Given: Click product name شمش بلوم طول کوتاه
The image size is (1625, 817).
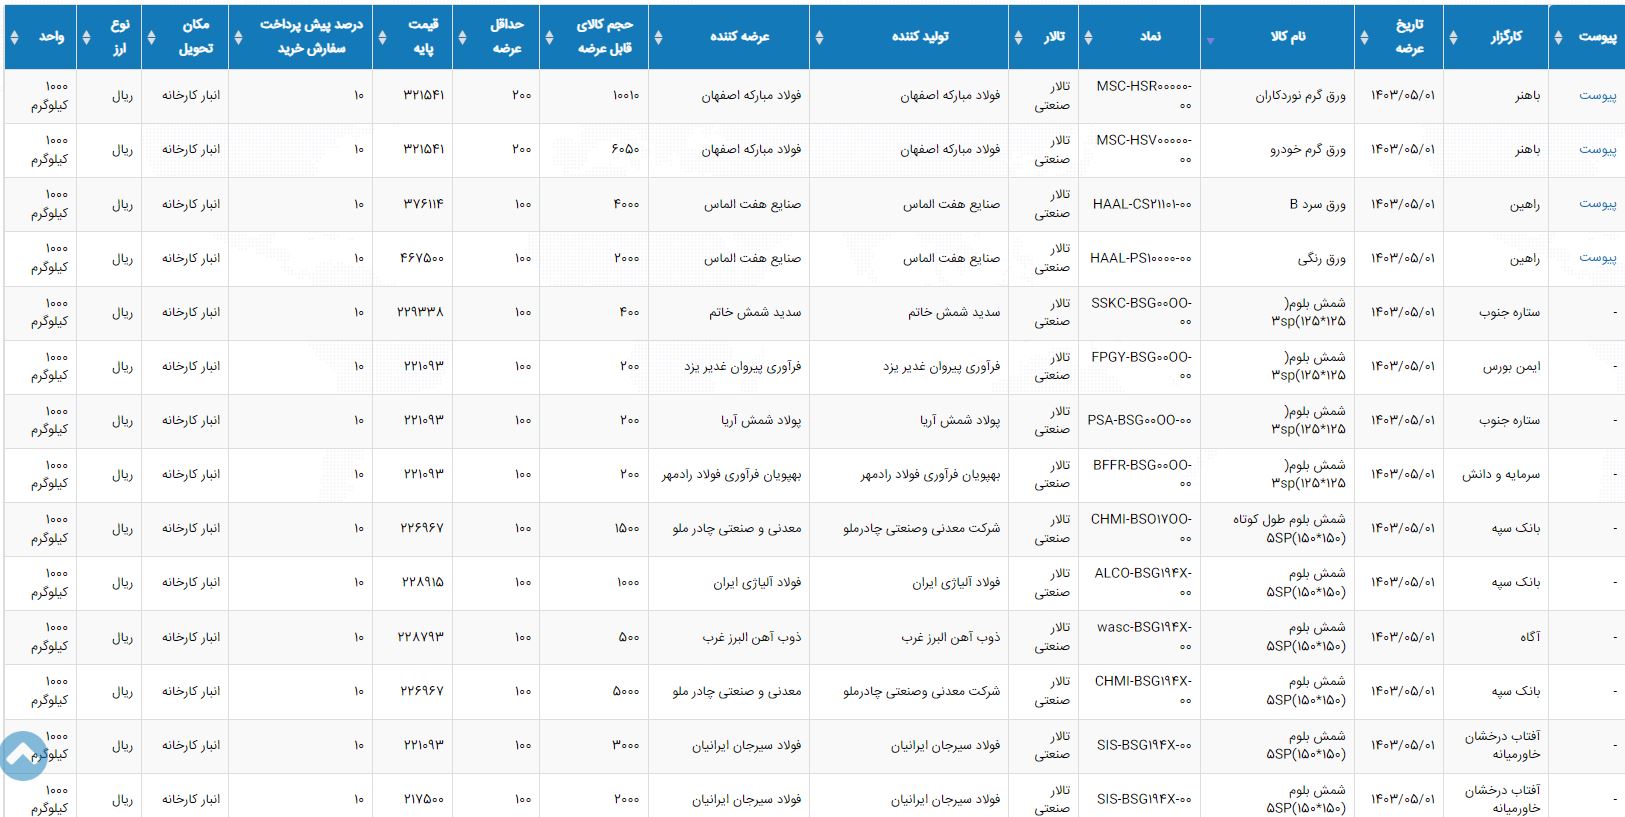Looking at the screenshot, I should pos(1289,519).
